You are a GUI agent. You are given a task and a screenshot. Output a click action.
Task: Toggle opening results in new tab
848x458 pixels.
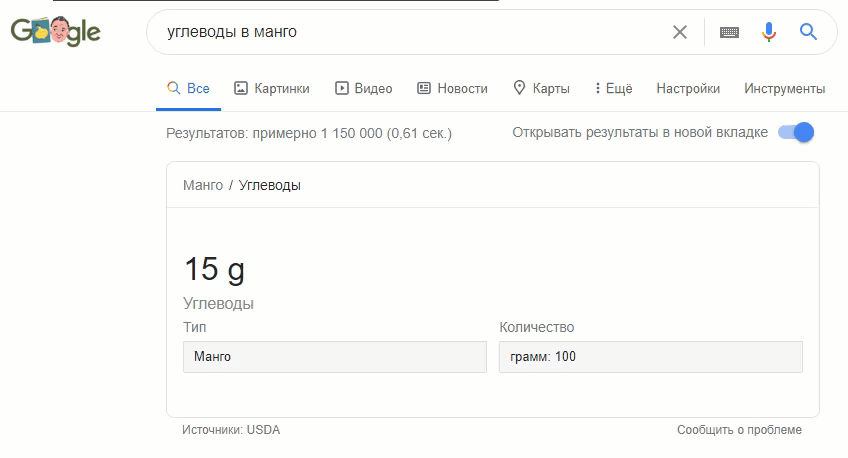(x=796, y=132)
